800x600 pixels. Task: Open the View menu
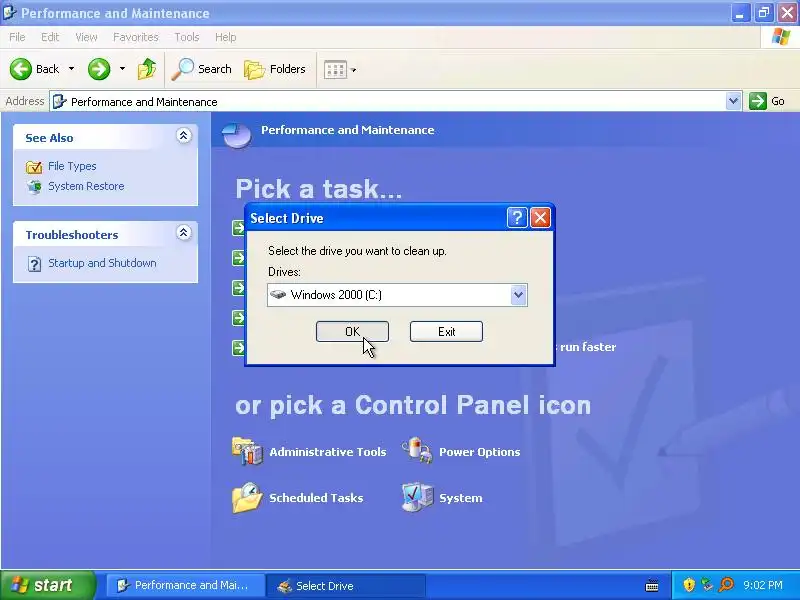point(86,37)
